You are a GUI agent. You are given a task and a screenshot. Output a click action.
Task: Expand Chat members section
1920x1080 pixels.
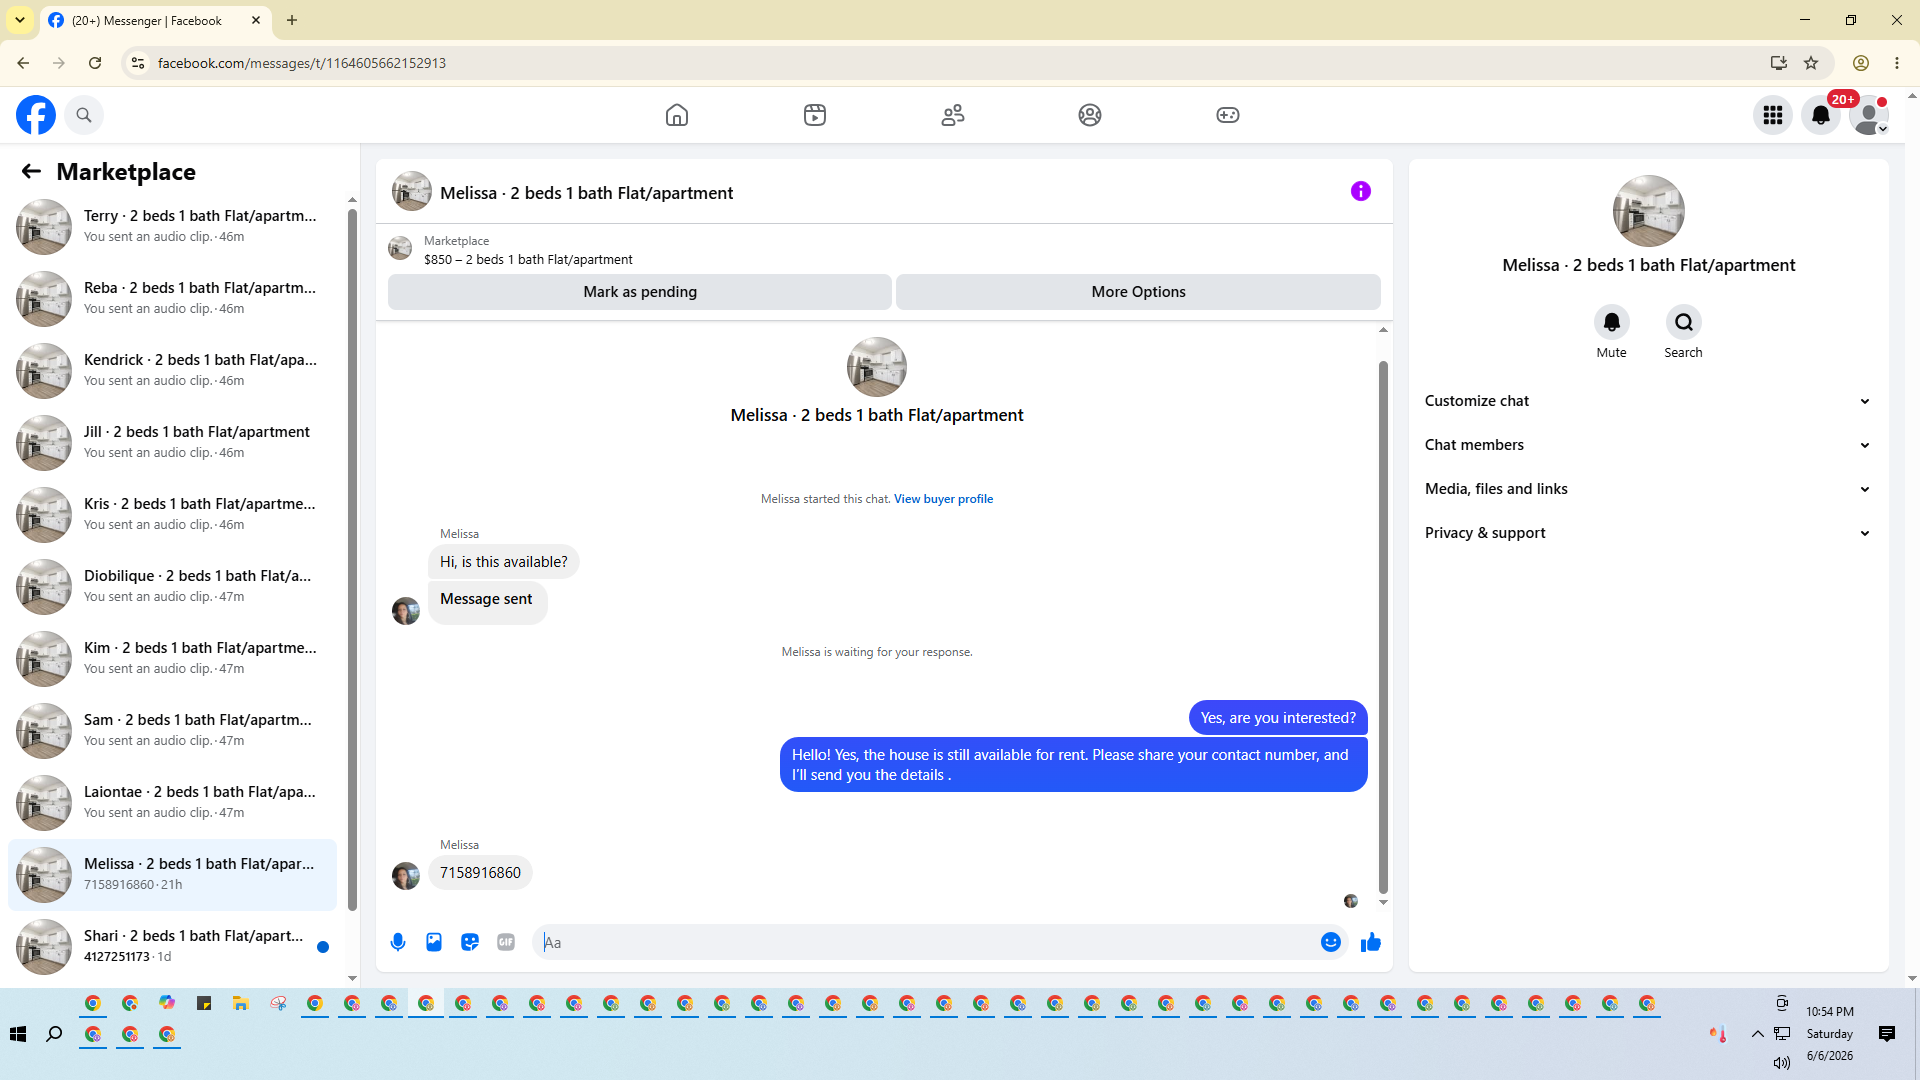click(1648, 445)
